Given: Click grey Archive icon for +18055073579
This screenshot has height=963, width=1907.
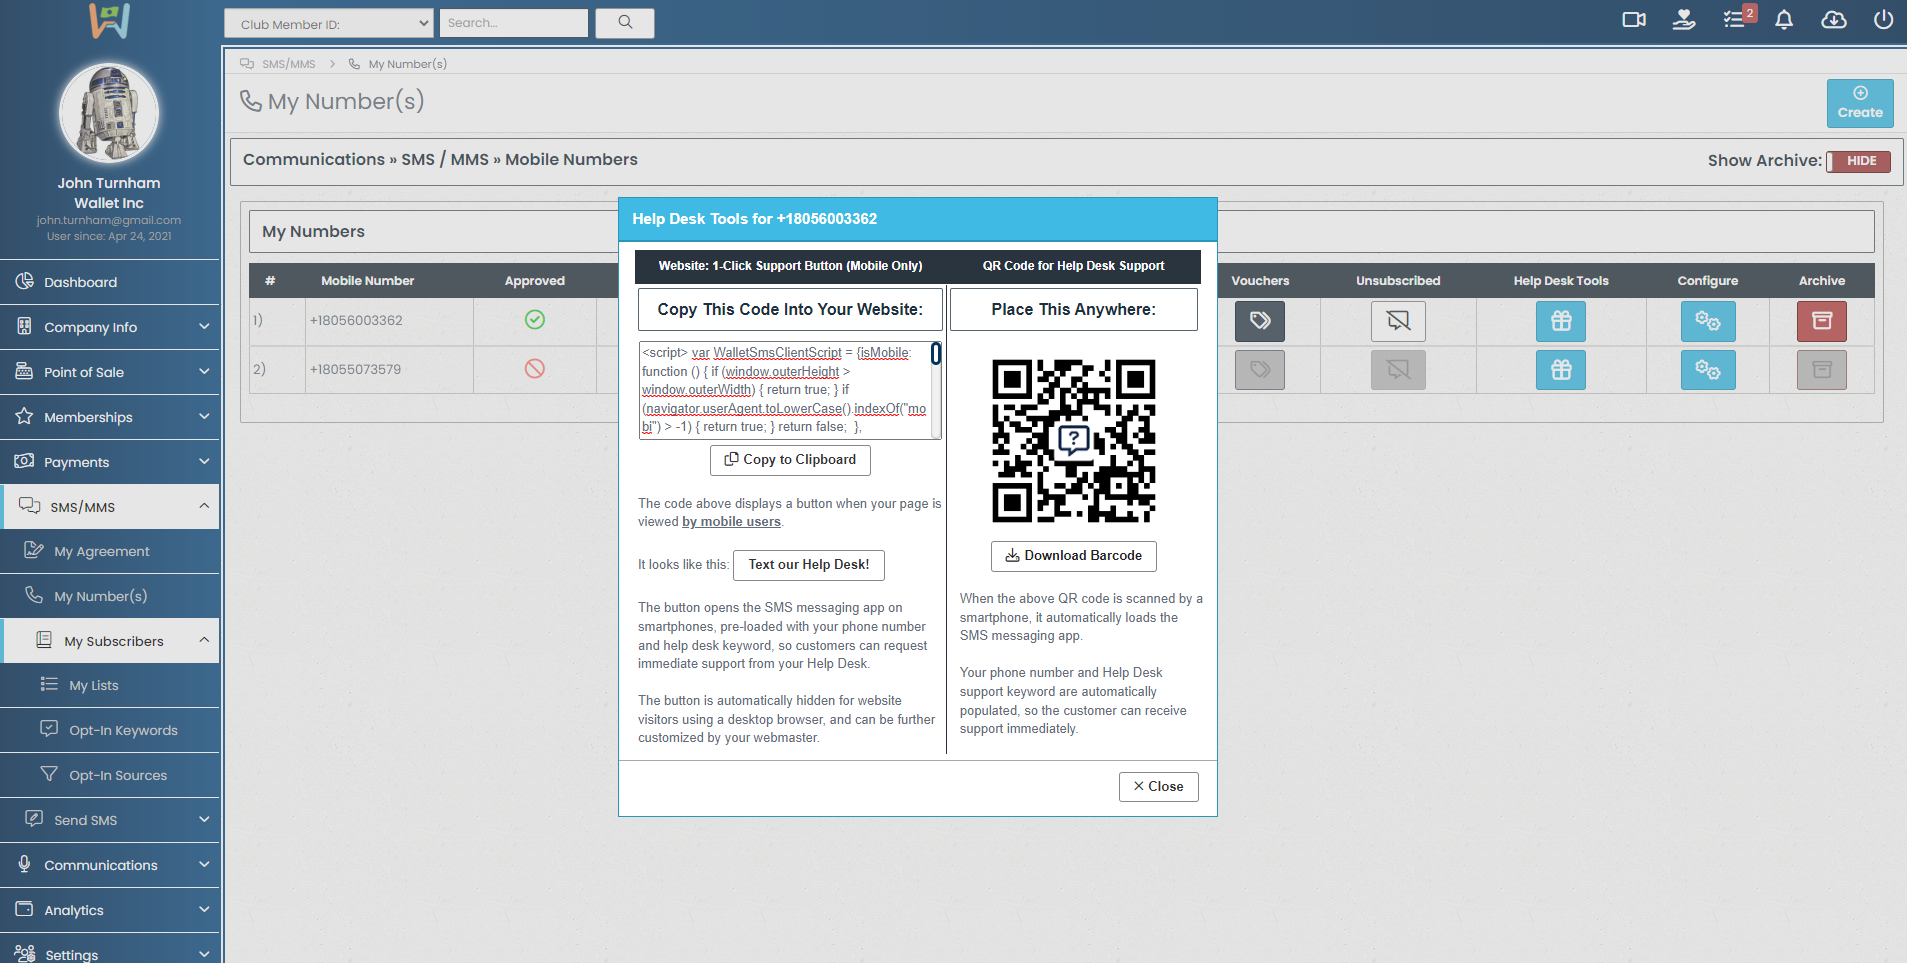Looking at the screenshot, I should coord(1822,370).
